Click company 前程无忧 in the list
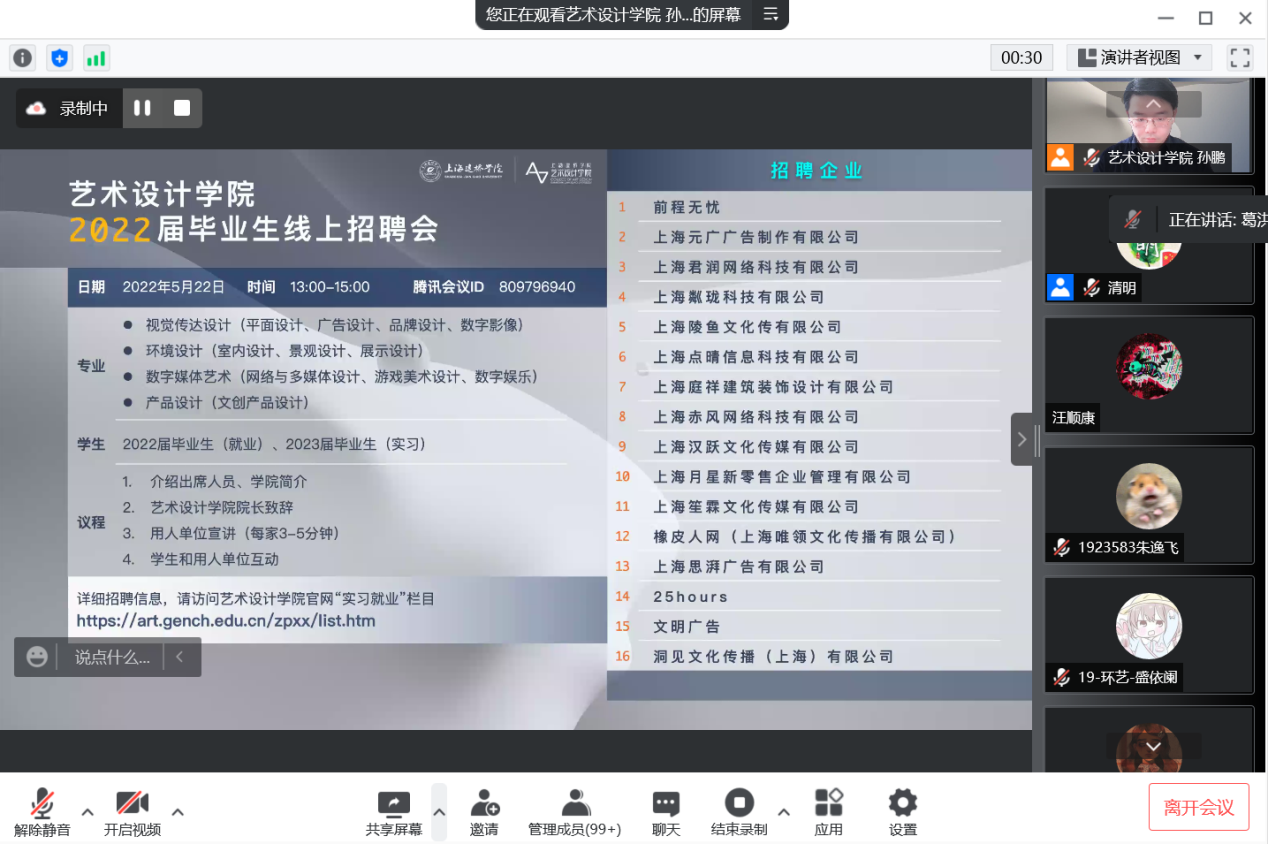 pos(686,207)
